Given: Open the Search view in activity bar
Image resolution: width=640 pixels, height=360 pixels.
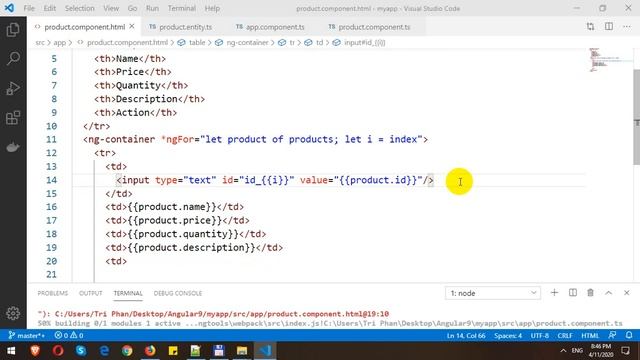Looking at the screenshot, I should pyautogui.click(x=13, y=59).
